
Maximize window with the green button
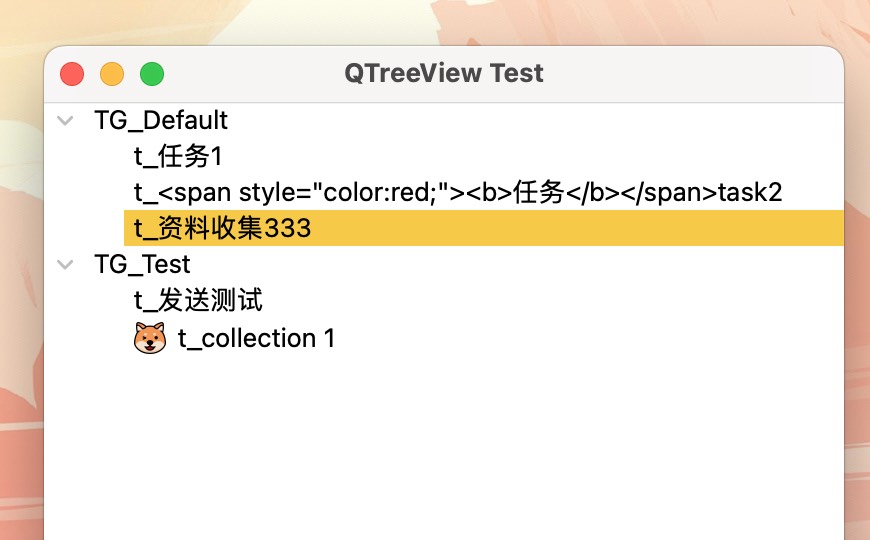152,74
